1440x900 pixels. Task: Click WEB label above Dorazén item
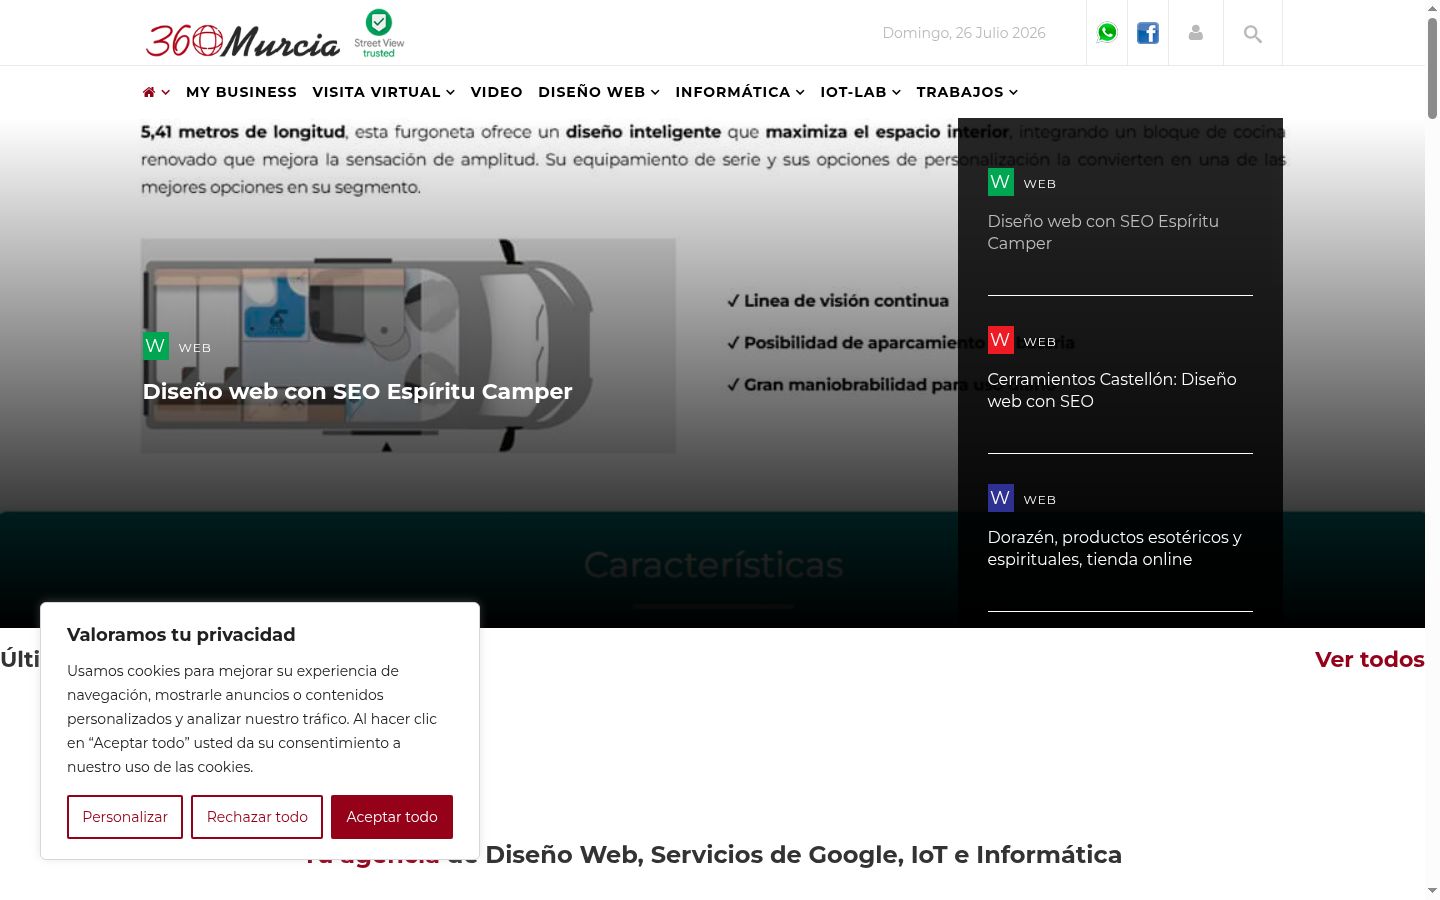coord(1040,500)
